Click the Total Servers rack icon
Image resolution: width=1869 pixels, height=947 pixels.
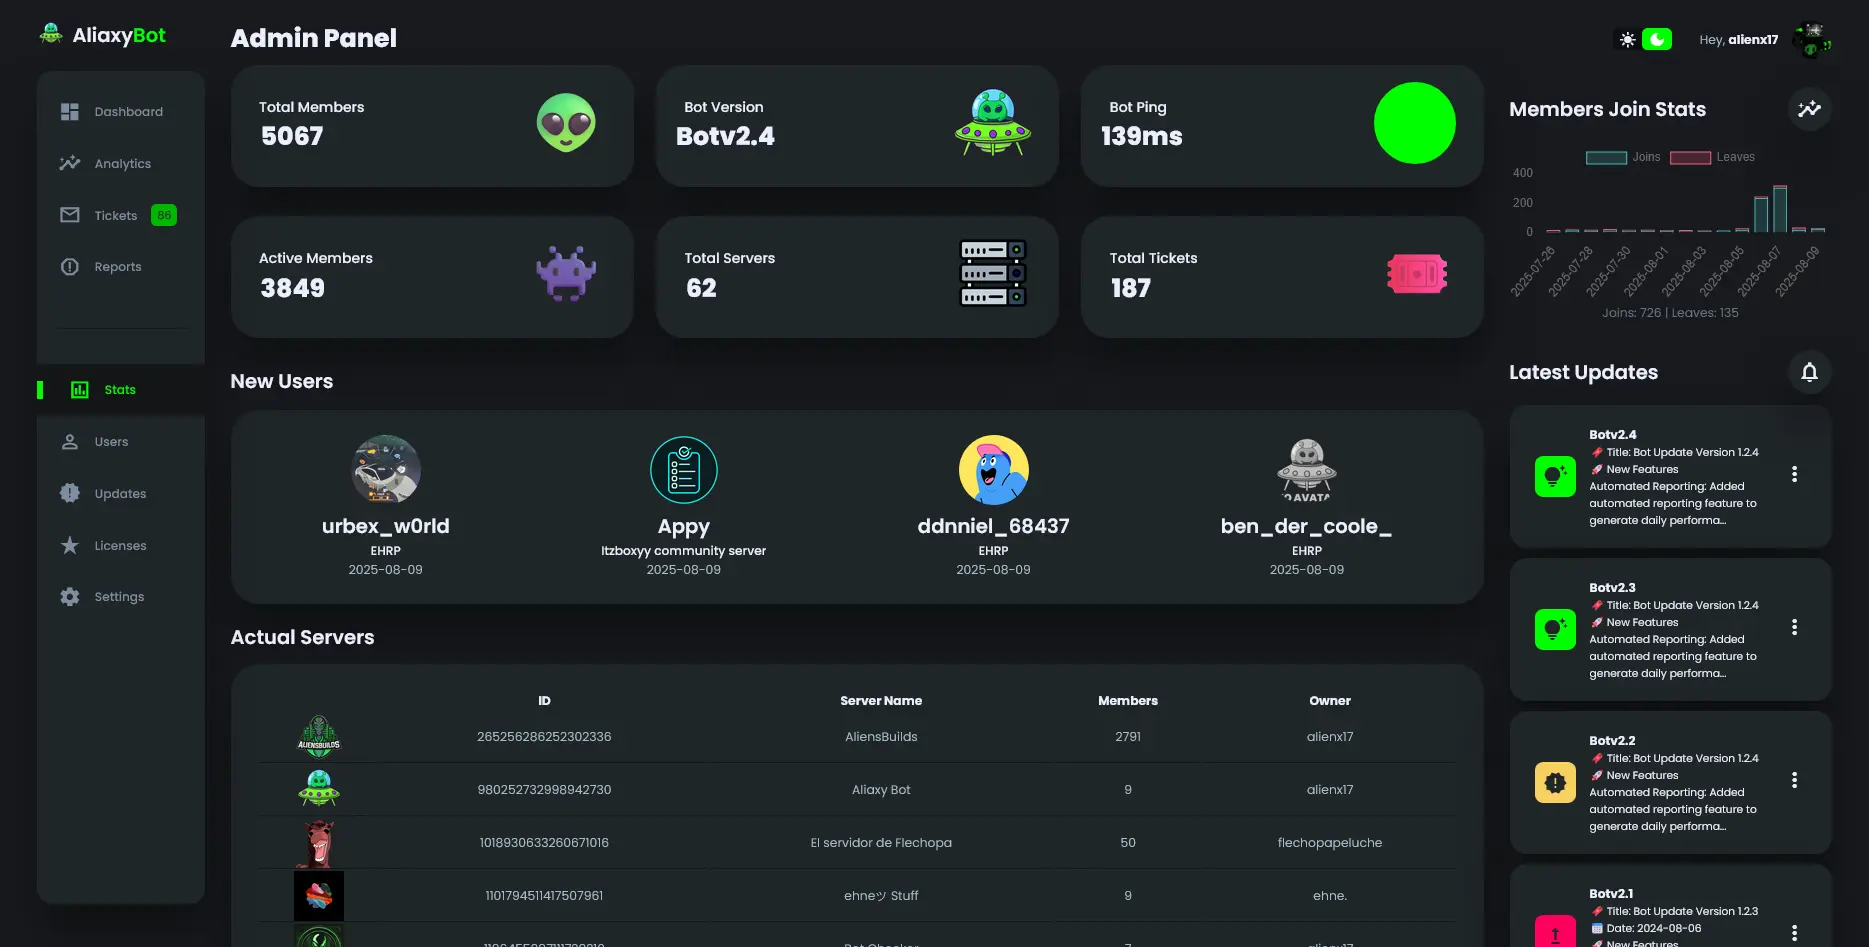992,273
